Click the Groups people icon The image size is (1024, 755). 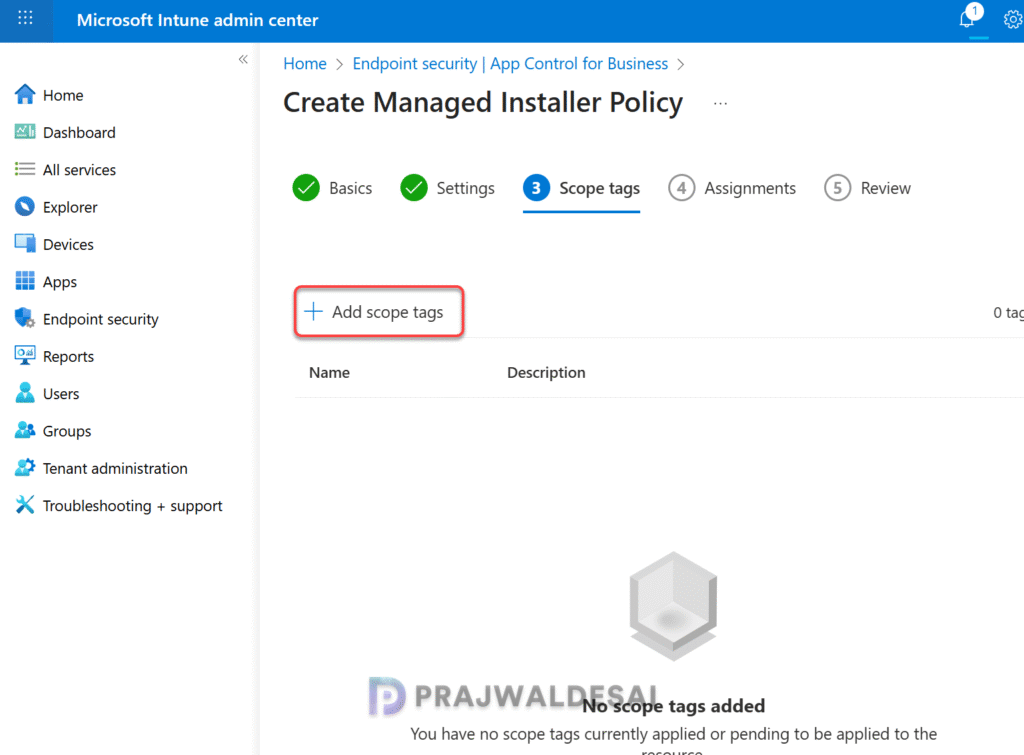click(x=25, y=430)
